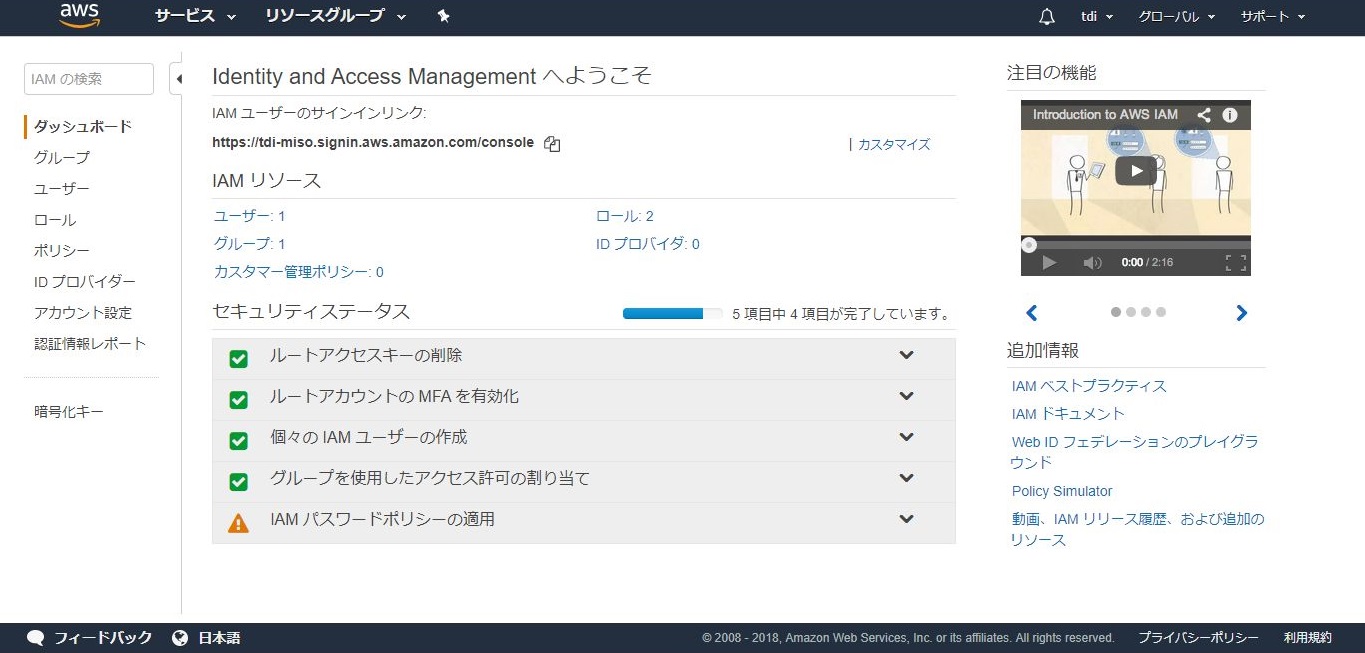Click the AWS logo home icon
The height and width of the screenshot is (653, 1365).
[79, 15]
